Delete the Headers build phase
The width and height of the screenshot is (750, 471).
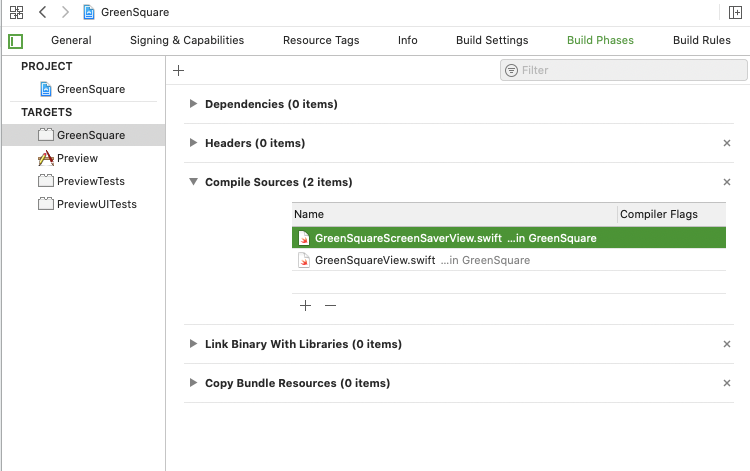tap(727, 143)
